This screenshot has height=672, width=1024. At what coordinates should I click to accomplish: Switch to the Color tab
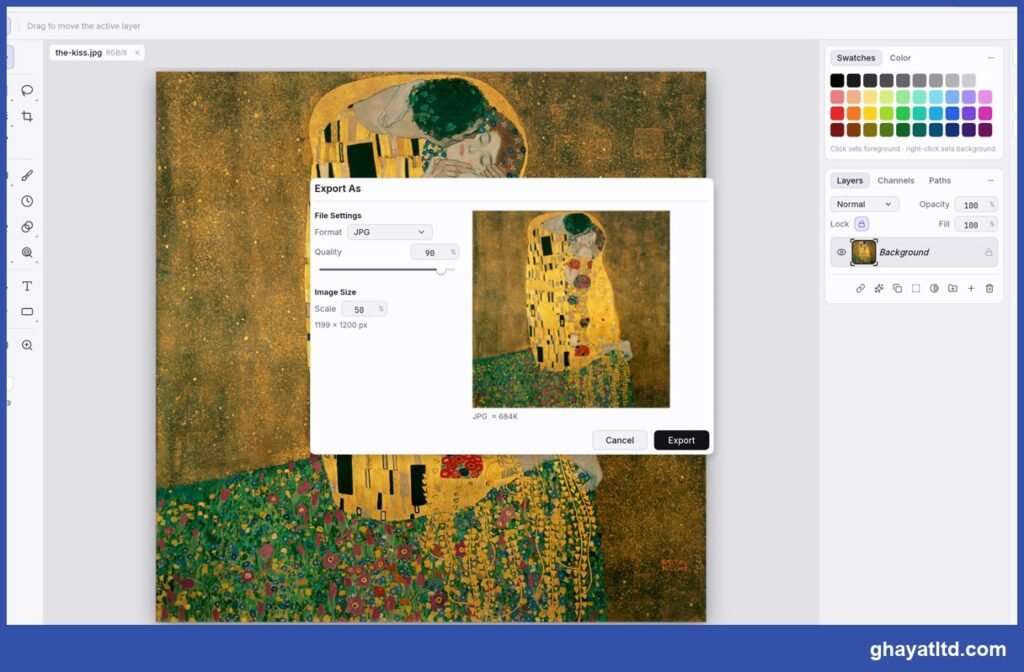pyautogui.click(x=900, y=57)
